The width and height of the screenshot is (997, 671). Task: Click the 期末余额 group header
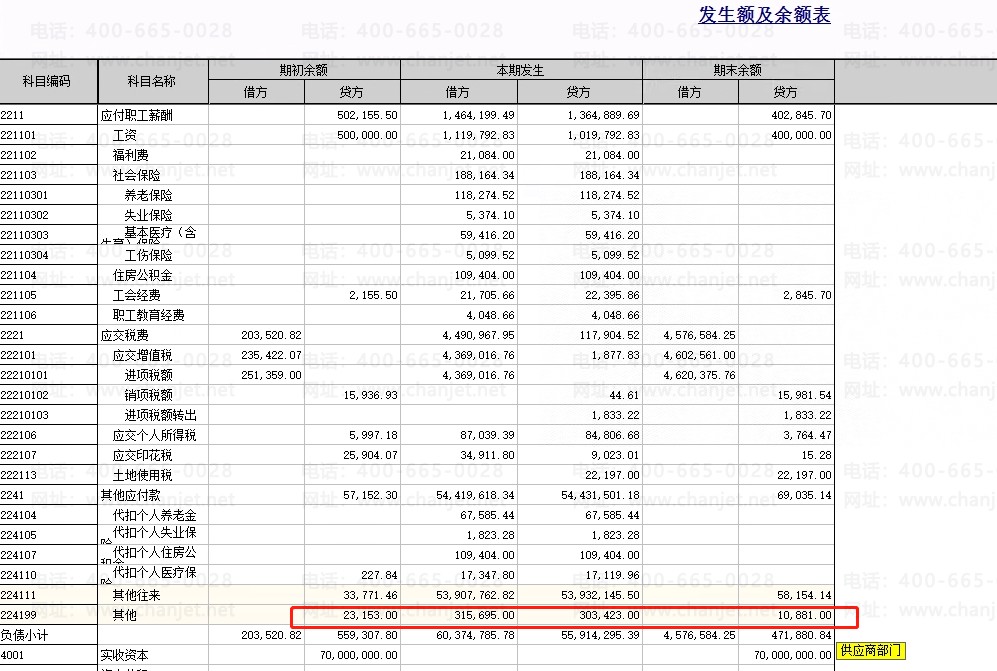point(738,70)
